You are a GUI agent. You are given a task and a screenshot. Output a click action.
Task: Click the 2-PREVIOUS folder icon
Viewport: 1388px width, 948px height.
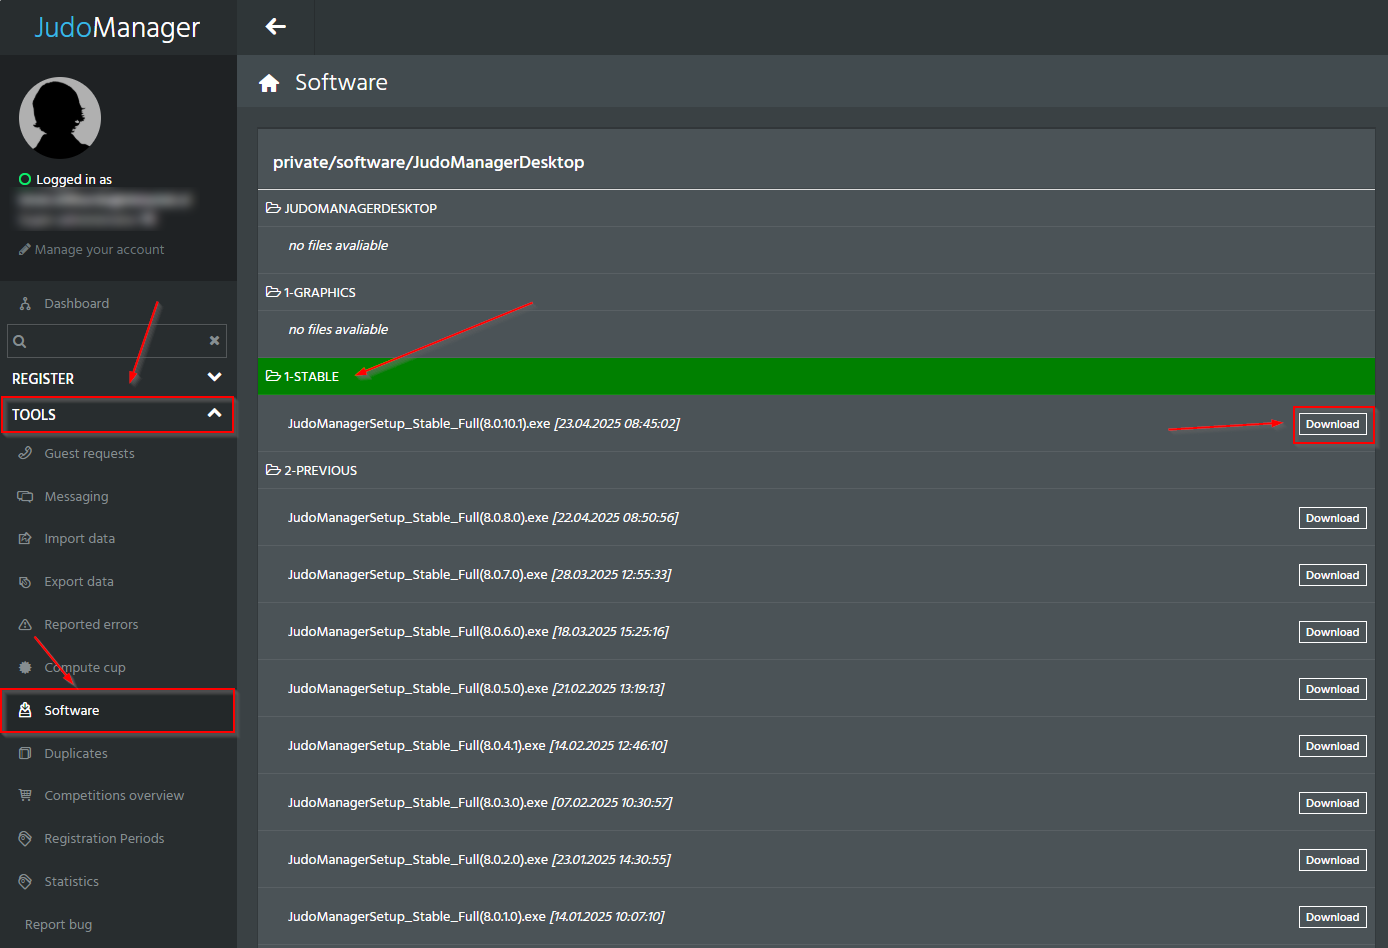[273, 470]
